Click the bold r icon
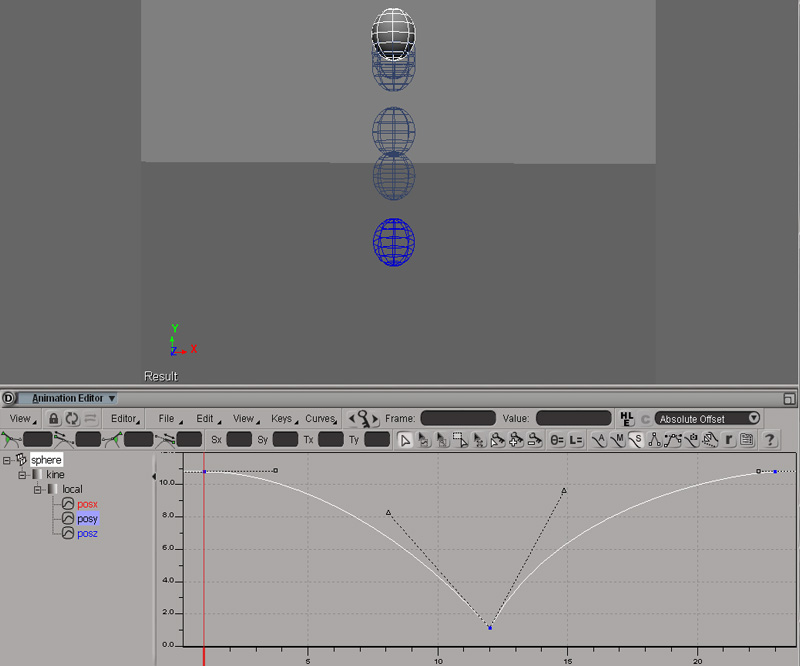The width and height of the screenshot is (800, 666). (x=729, y=439)
